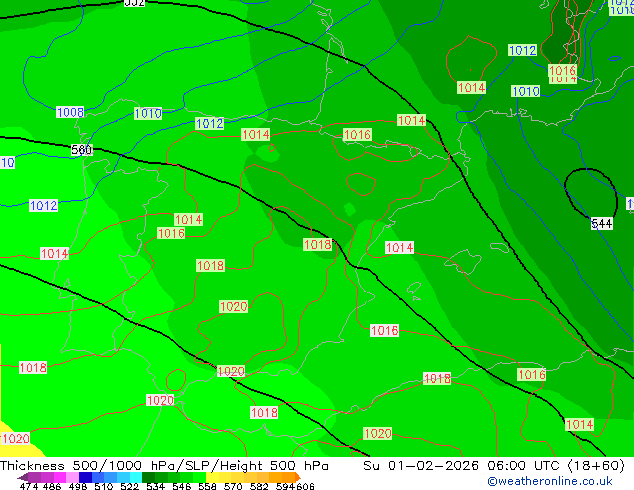Click the 594 legend value

click(x=285, y=486)
